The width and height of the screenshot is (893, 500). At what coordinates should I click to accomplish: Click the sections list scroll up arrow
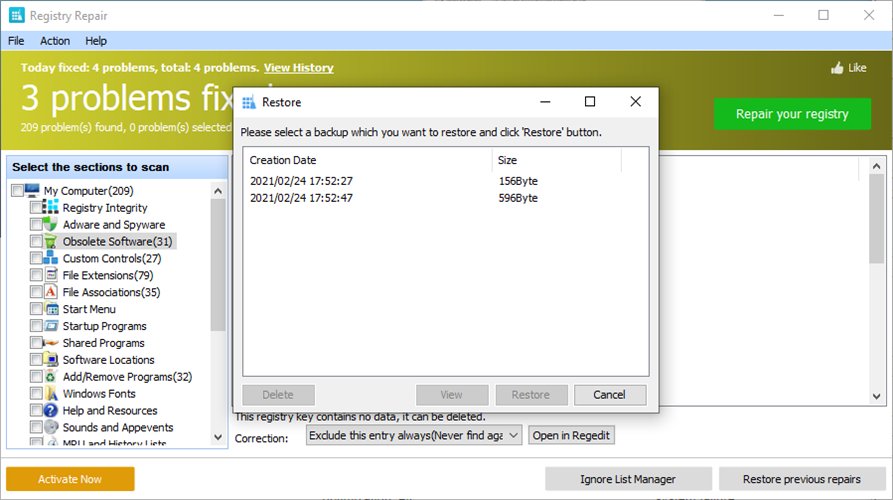[218, 191]
